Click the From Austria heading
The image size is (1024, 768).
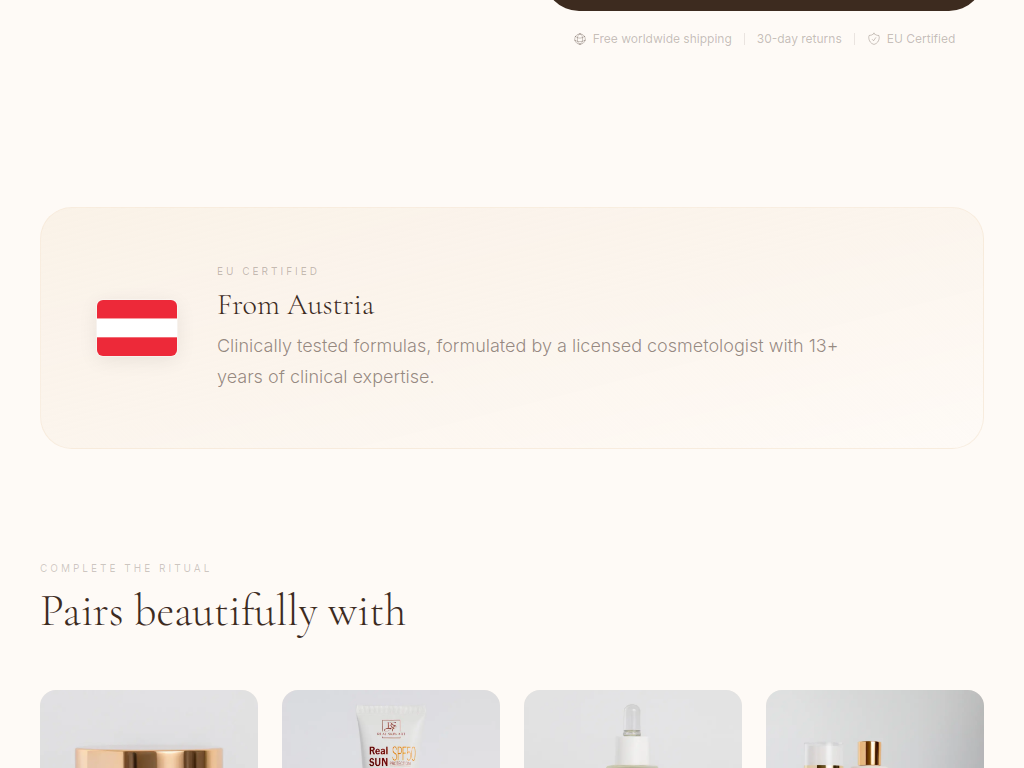(x=296, y=306)
